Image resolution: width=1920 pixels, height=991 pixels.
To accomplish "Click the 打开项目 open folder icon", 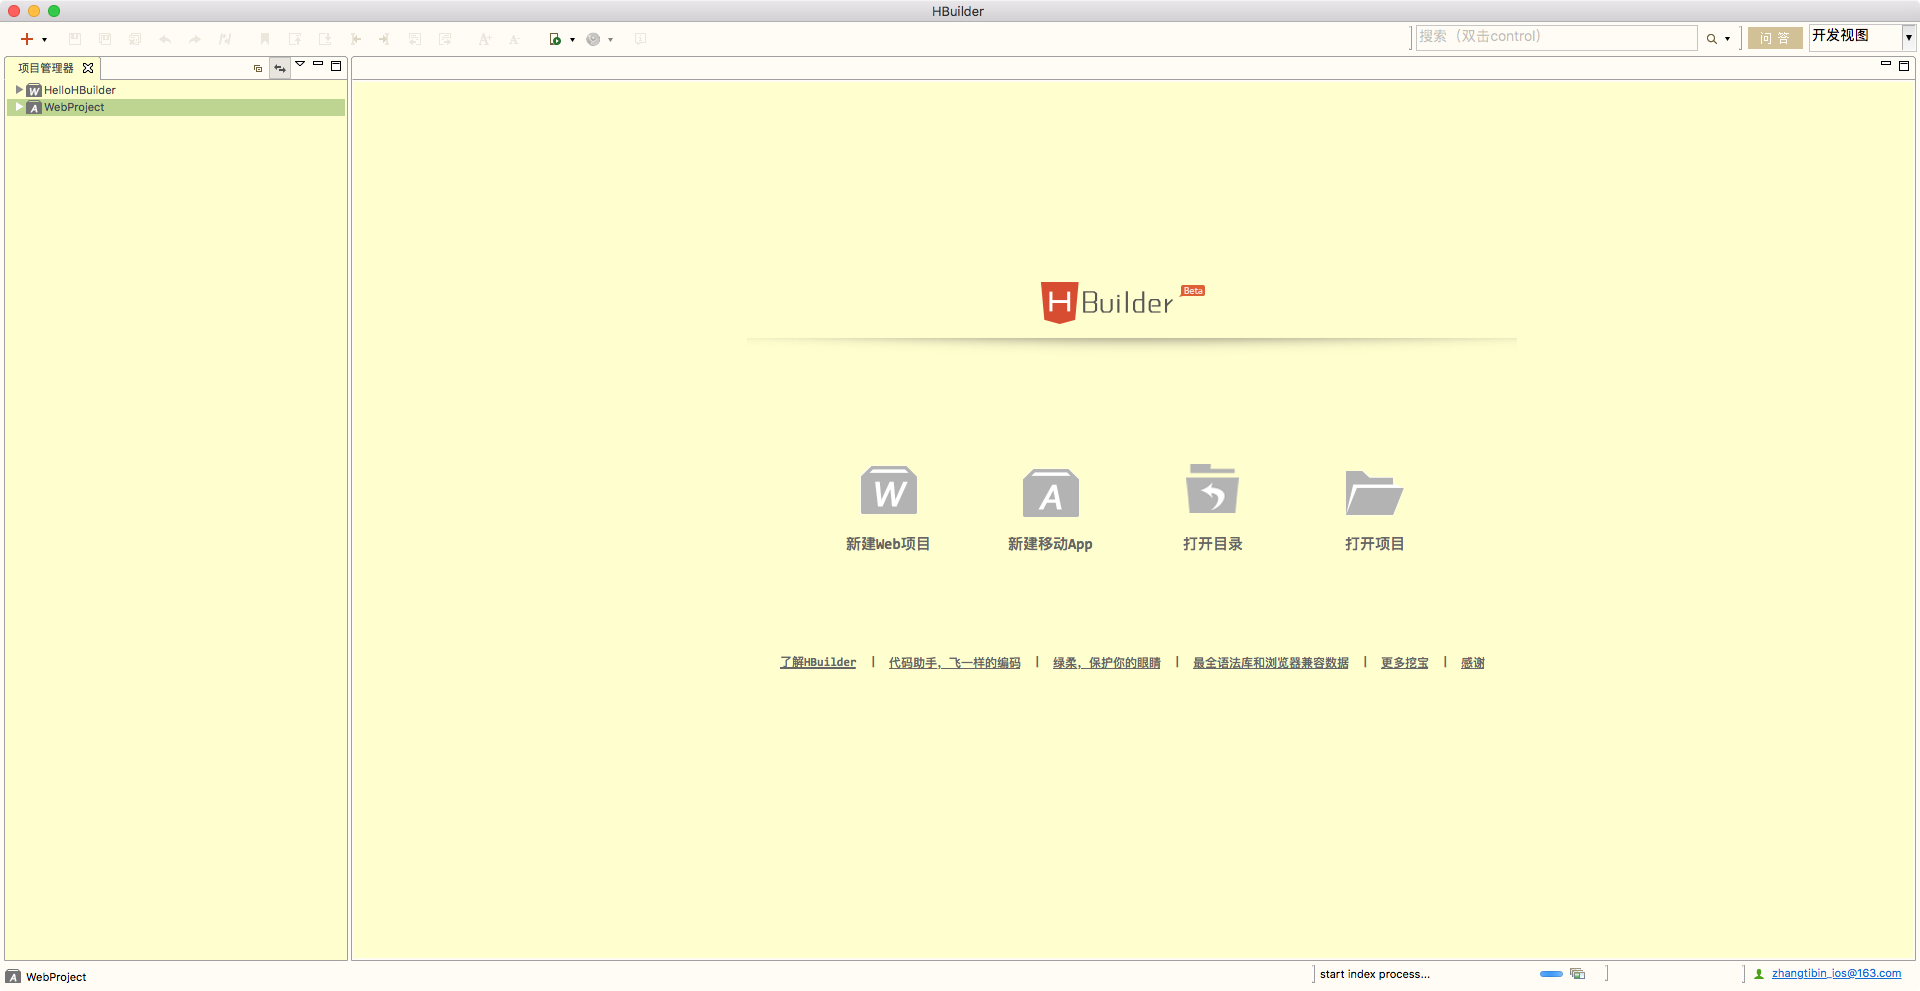I will coord(1374,492).
